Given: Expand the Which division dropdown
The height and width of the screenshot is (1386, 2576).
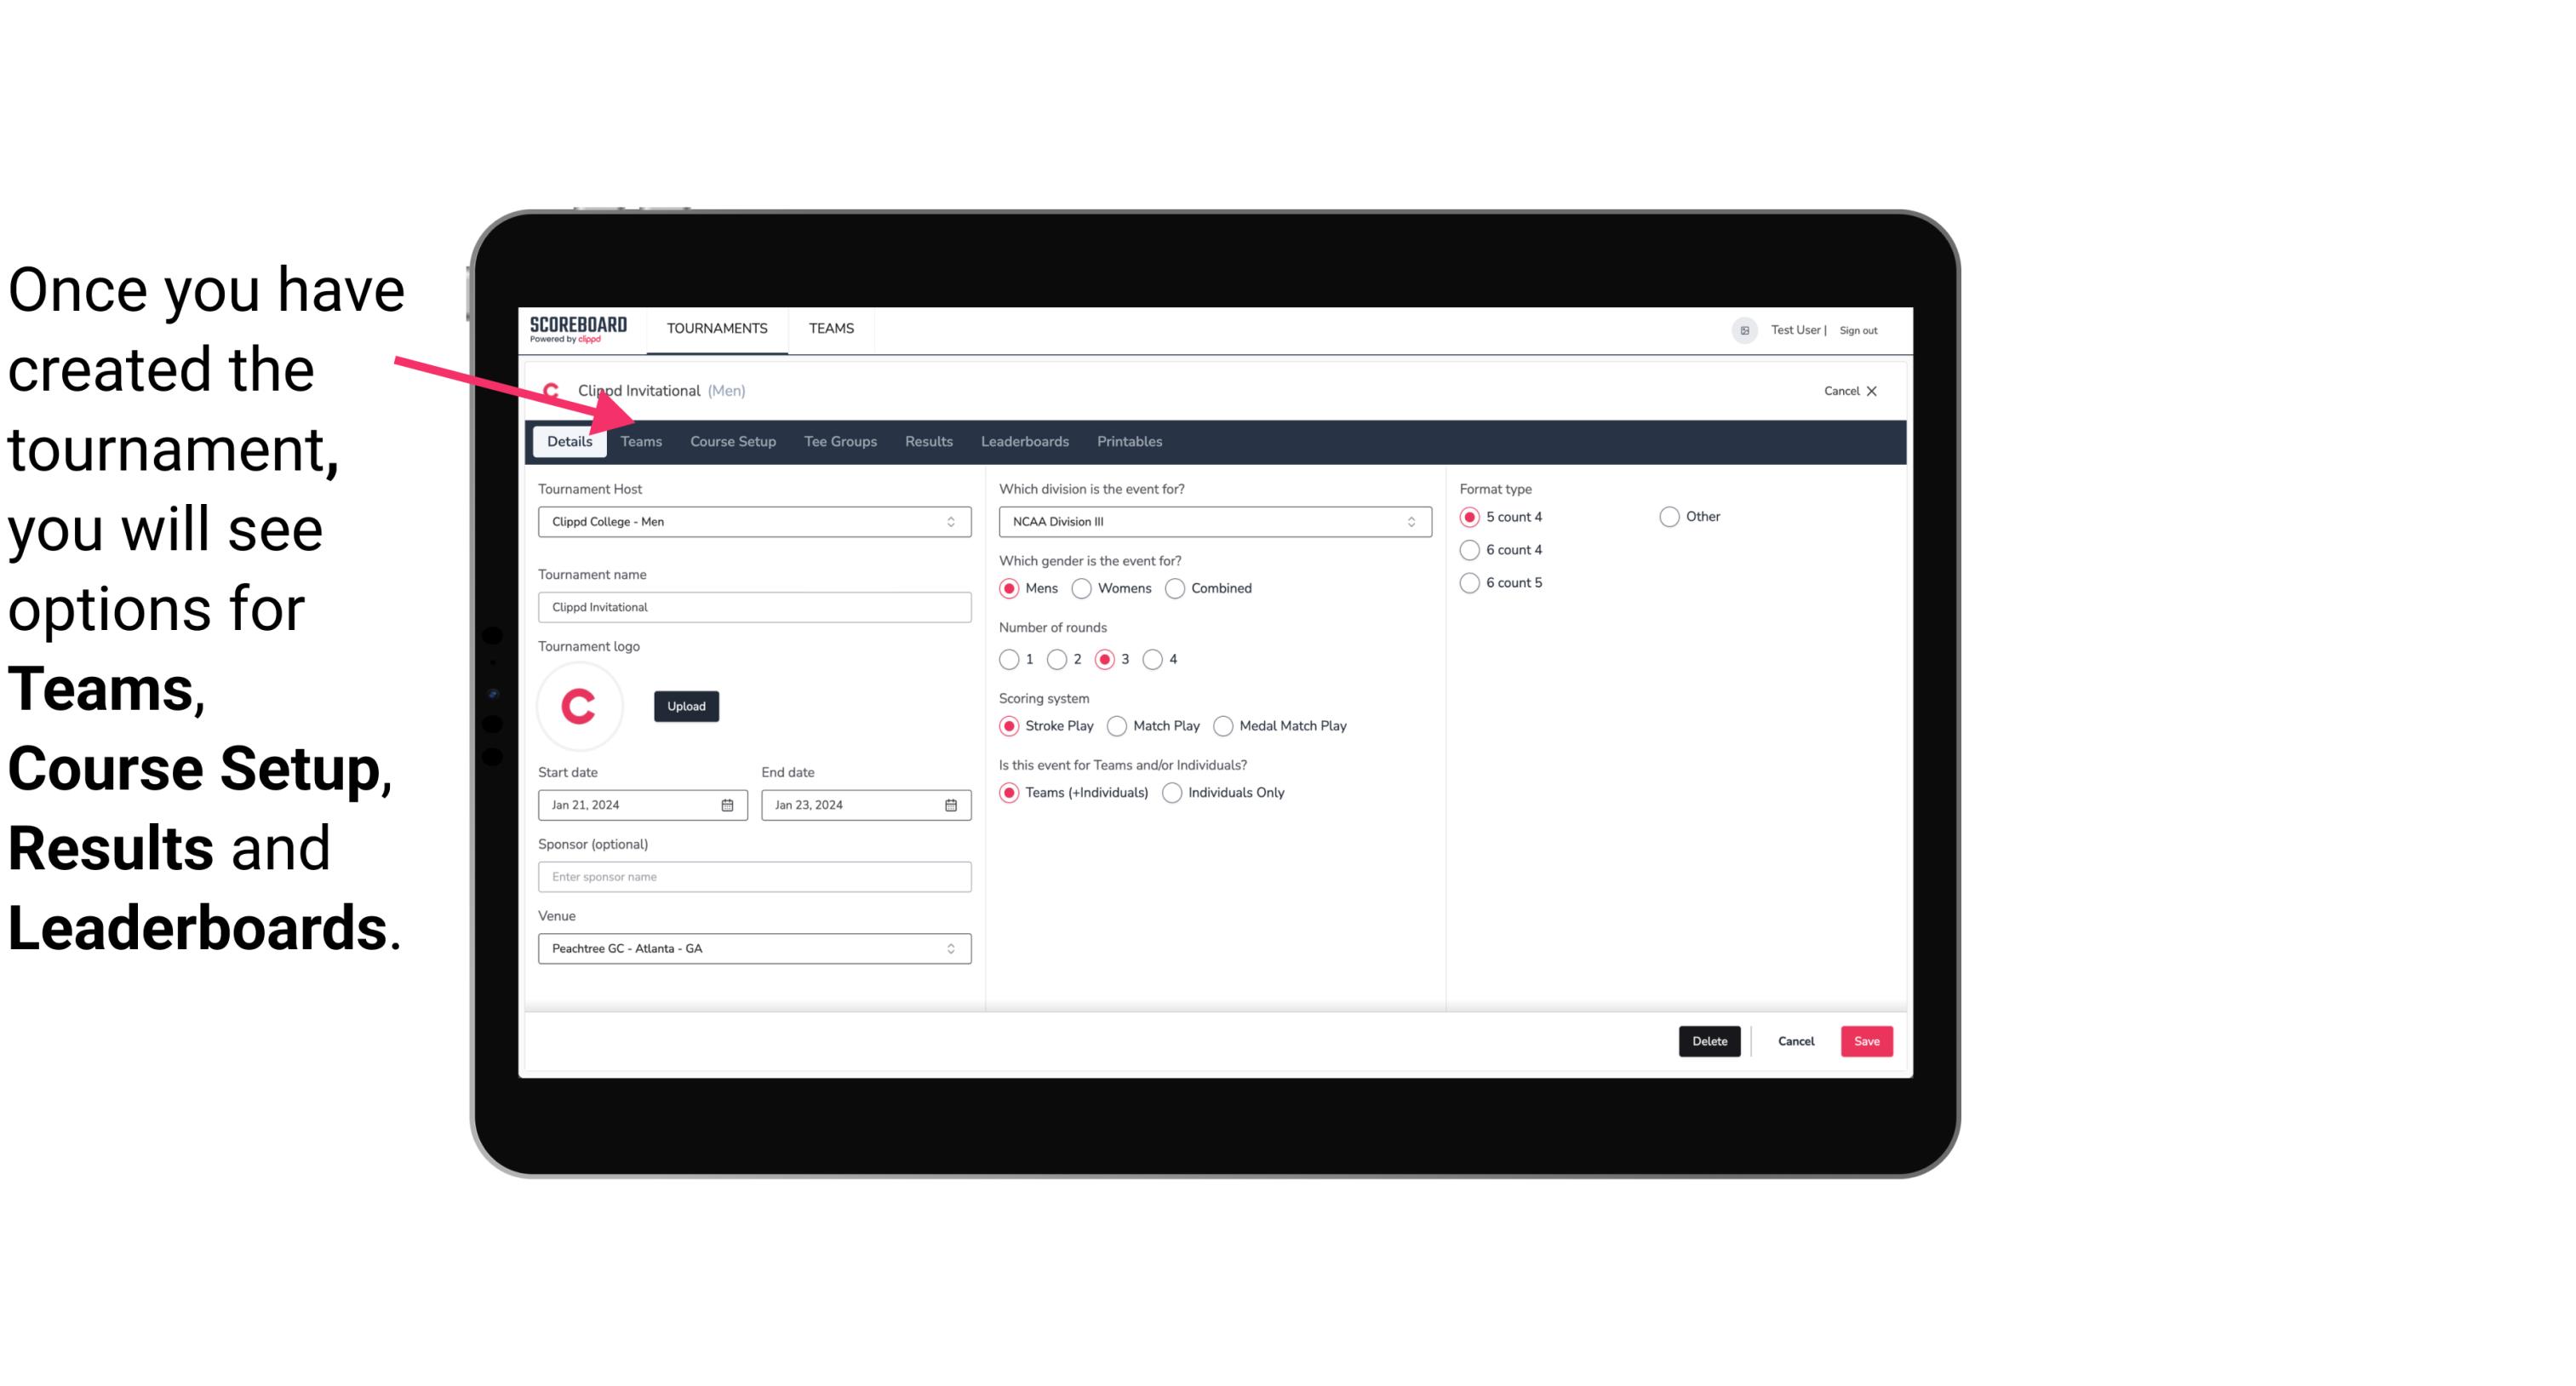Looking at the screenshot, I should point(1405,521).
